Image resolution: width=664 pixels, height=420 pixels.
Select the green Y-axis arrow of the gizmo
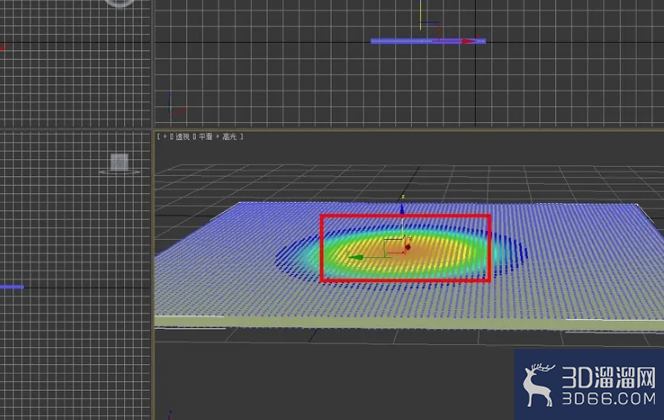pos(355,257)
